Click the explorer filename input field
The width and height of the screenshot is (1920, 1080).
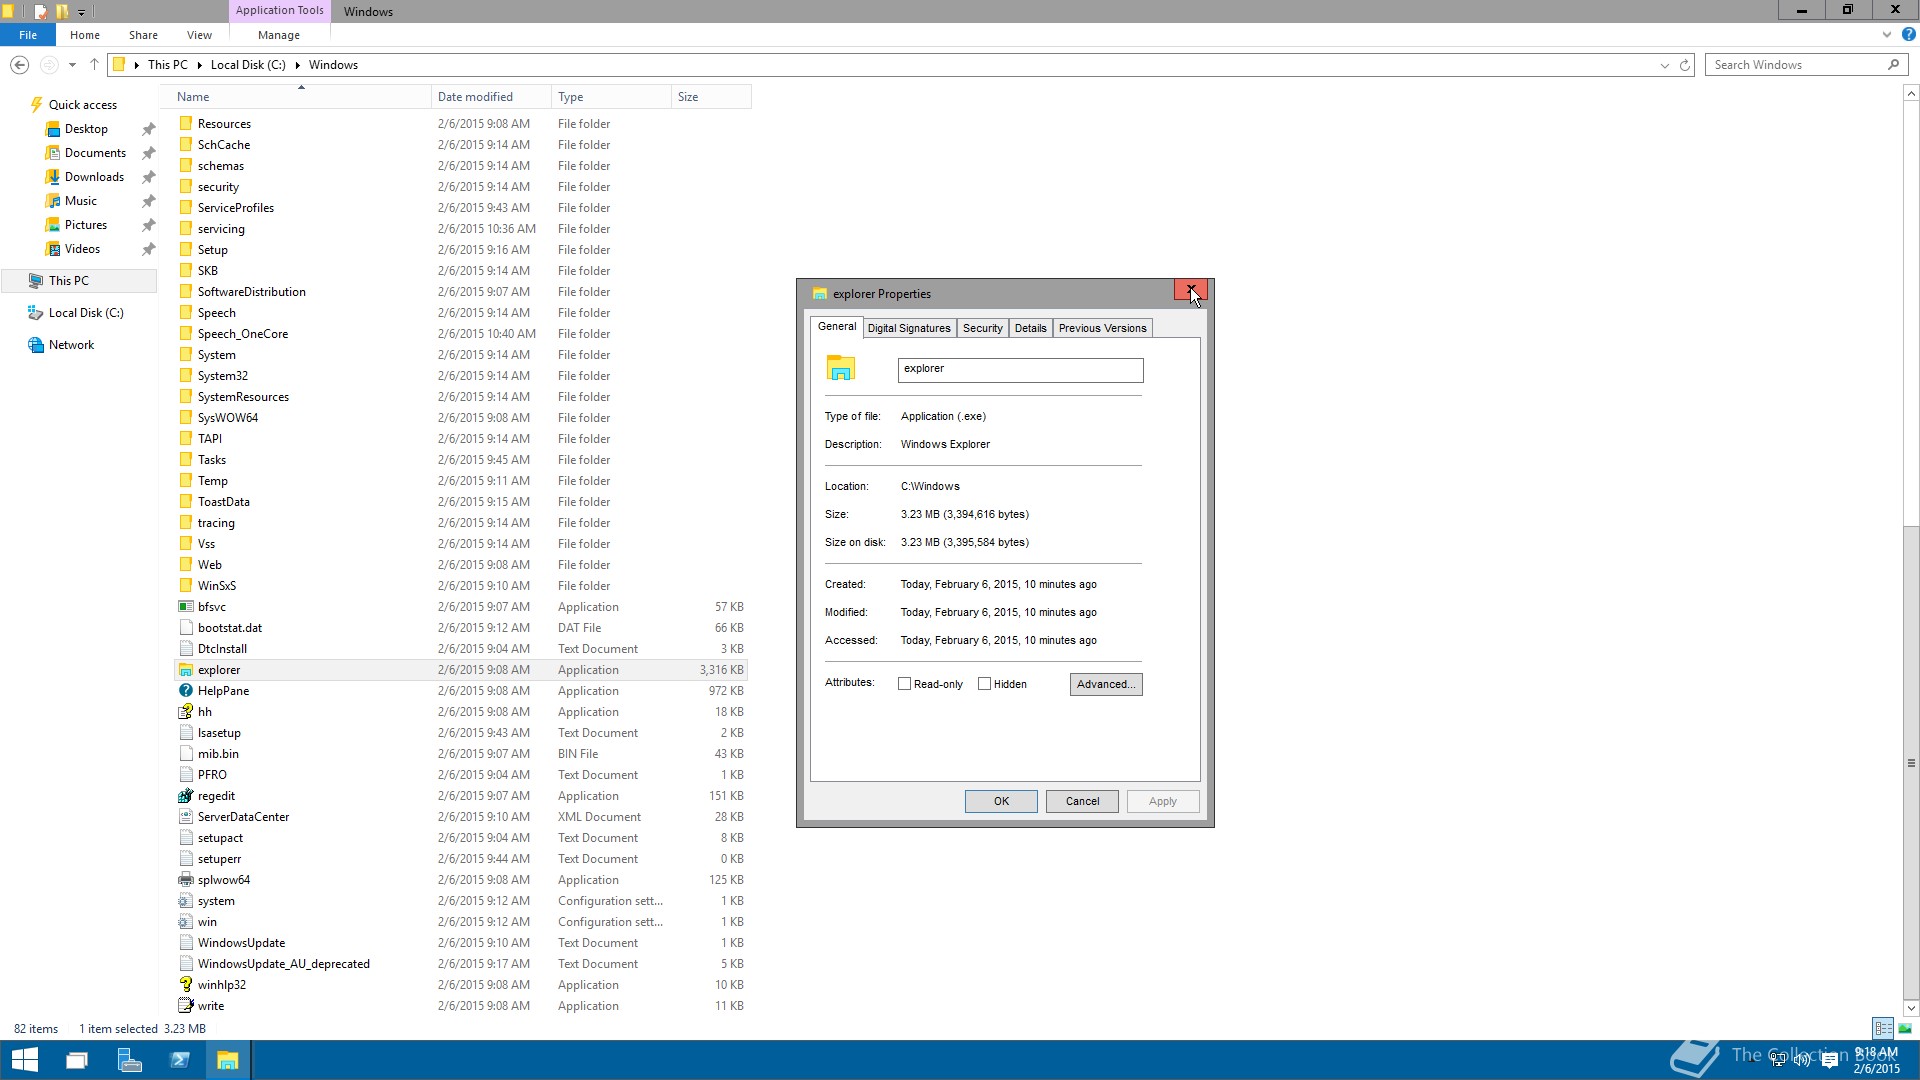(x=1020, y=370)
